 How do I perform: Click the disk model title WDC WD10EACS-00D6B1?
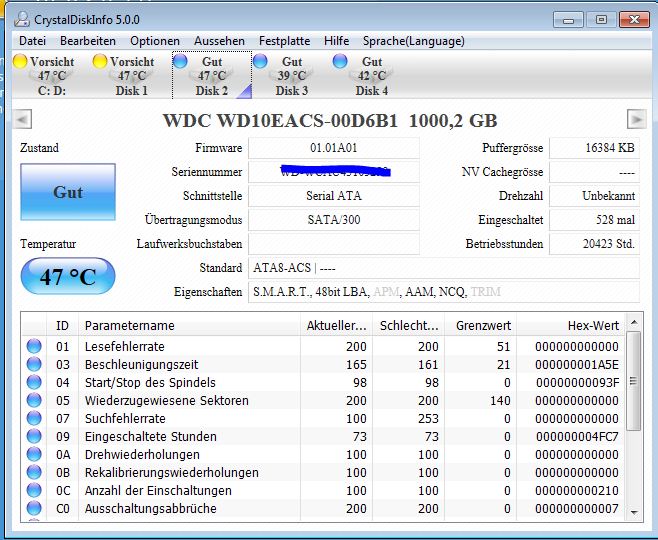280,121
